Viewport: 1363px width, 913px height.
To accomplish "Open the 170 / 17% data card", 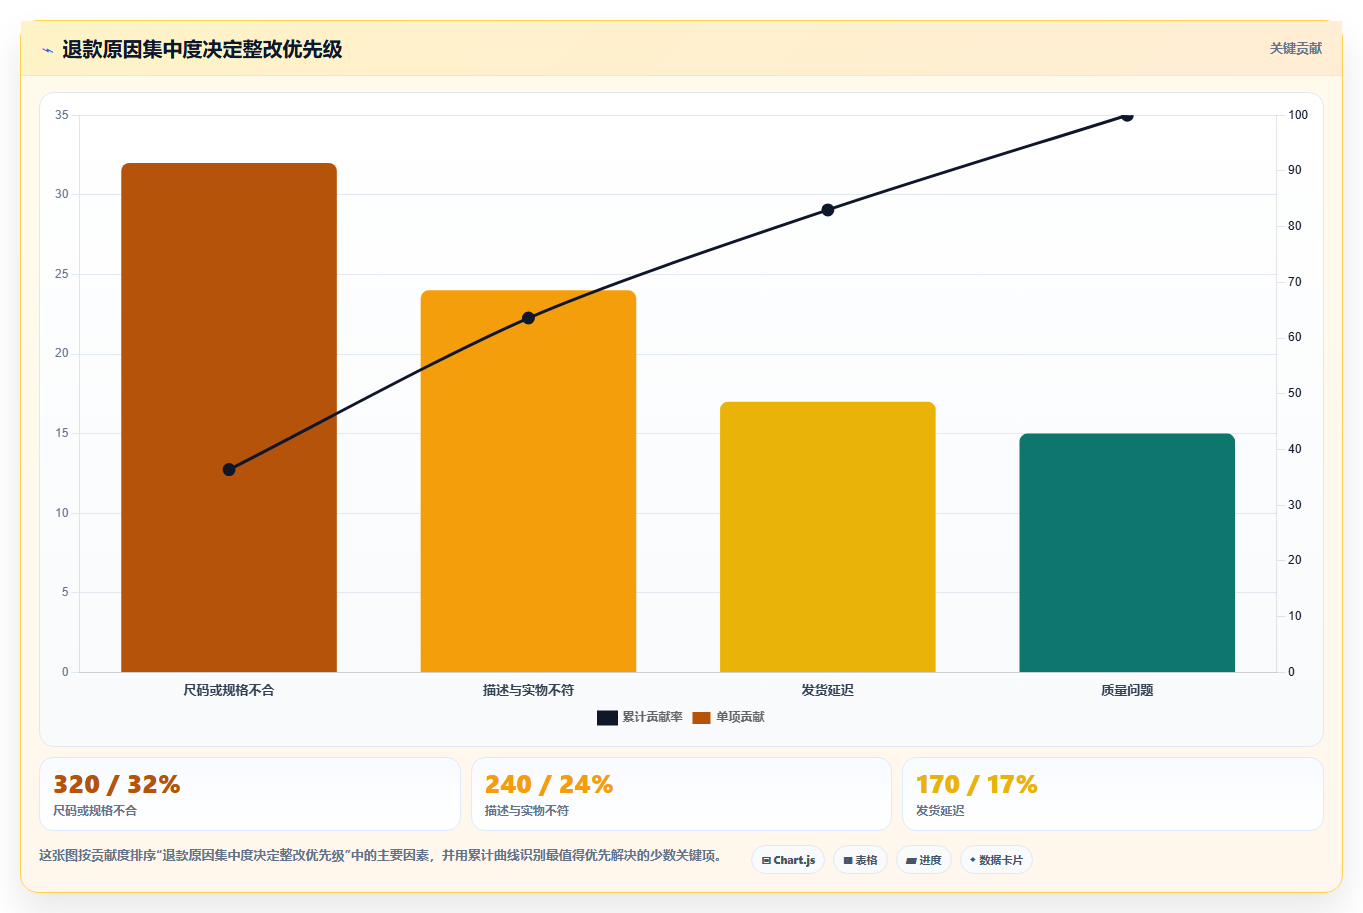I will 1112,794.
